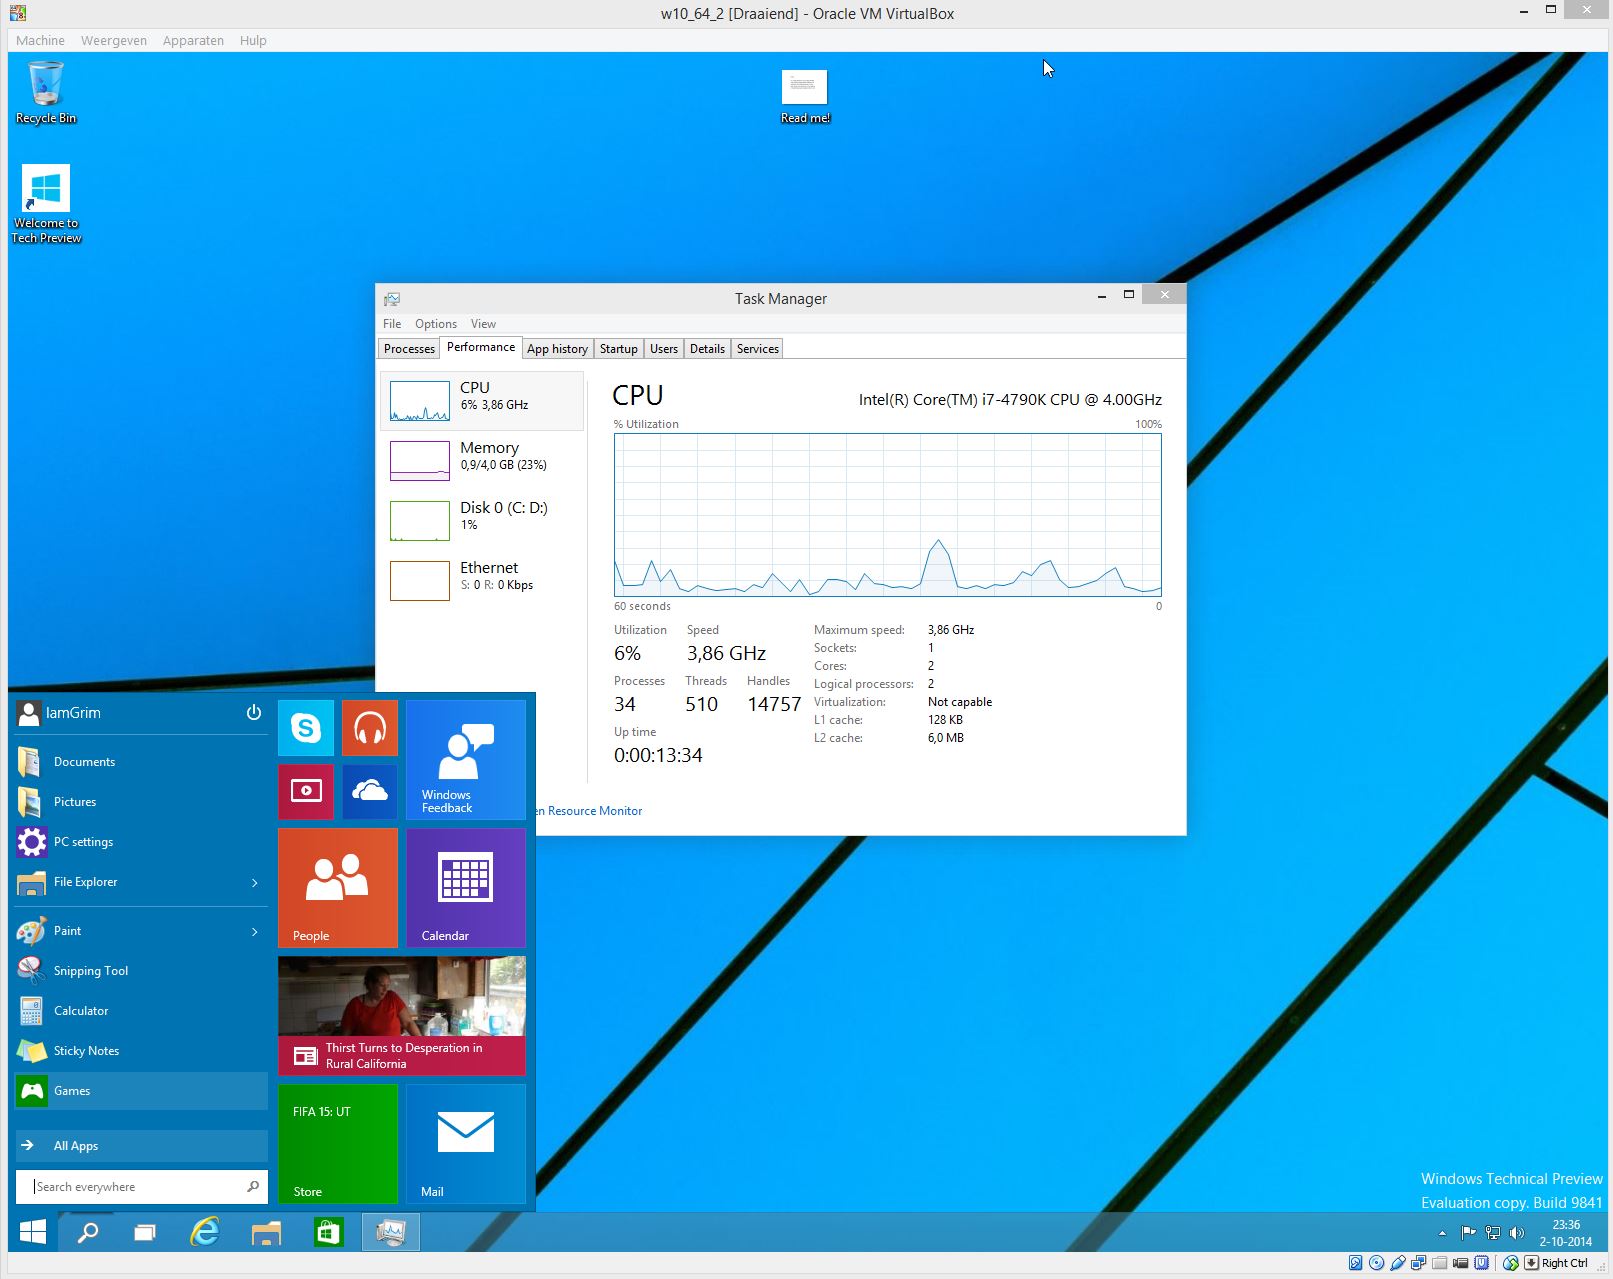Open VirtualBox Machine menu

click(x=40, y=41)
